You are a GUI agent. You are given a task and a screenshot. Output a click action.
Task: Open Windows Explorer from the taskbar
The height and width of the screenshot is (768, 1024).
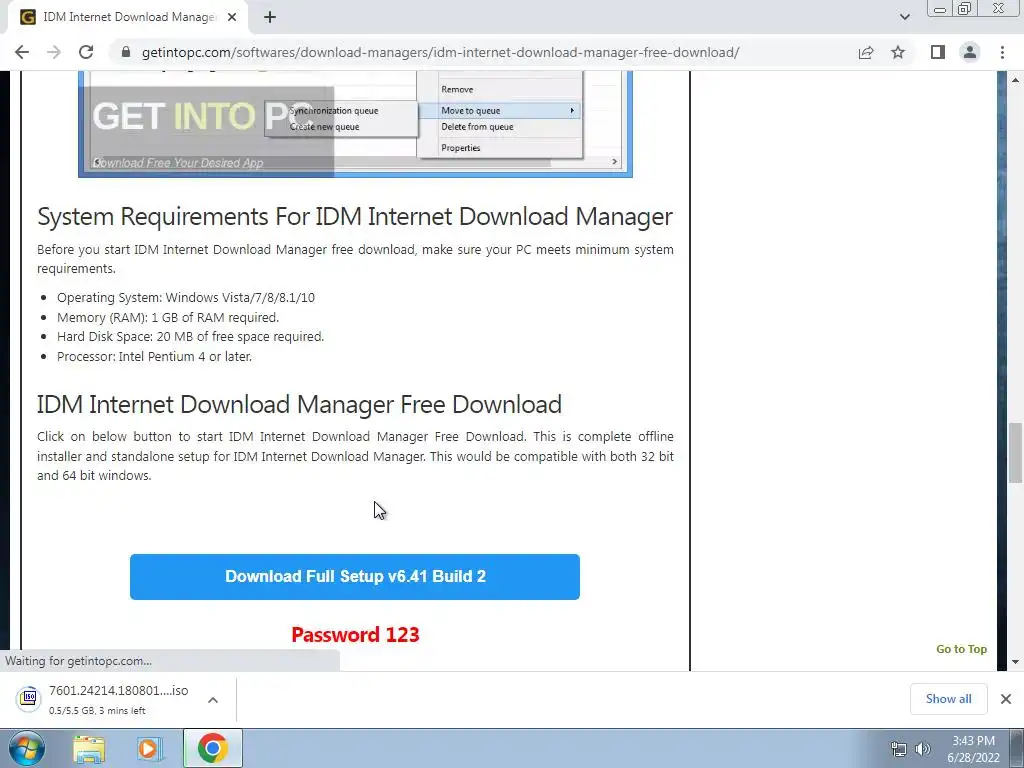(89, 748)
